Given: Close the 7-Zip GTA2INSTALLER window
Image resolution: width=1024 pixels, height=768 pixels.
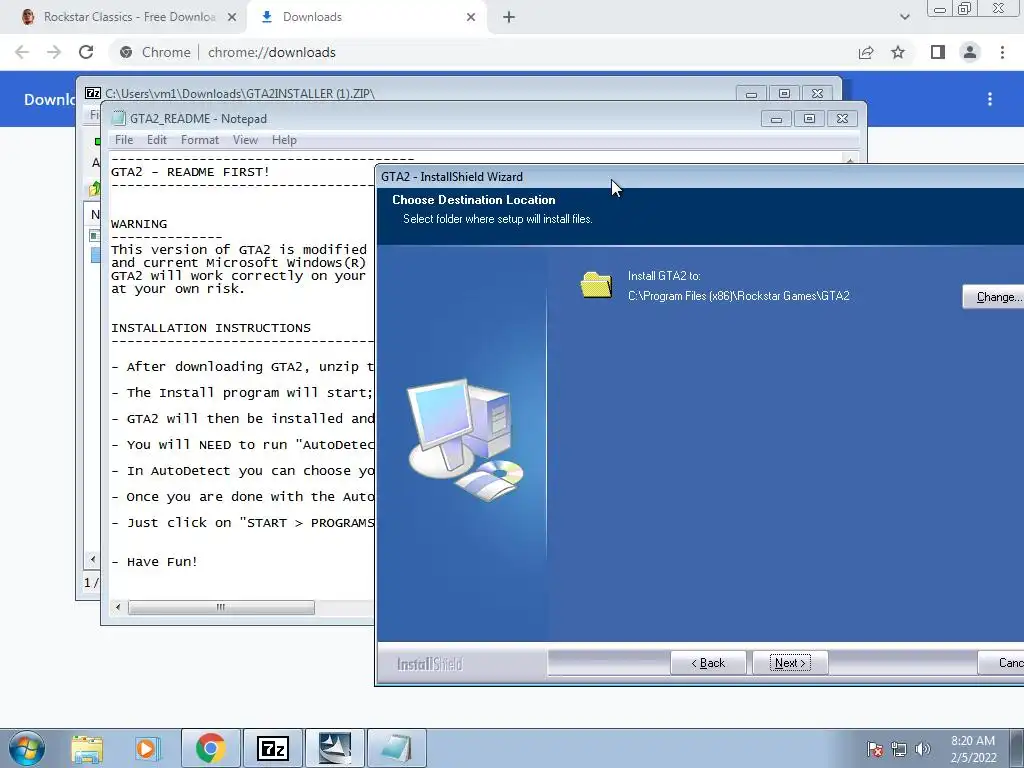Looking at the screenshot, I should coord(817,94).
